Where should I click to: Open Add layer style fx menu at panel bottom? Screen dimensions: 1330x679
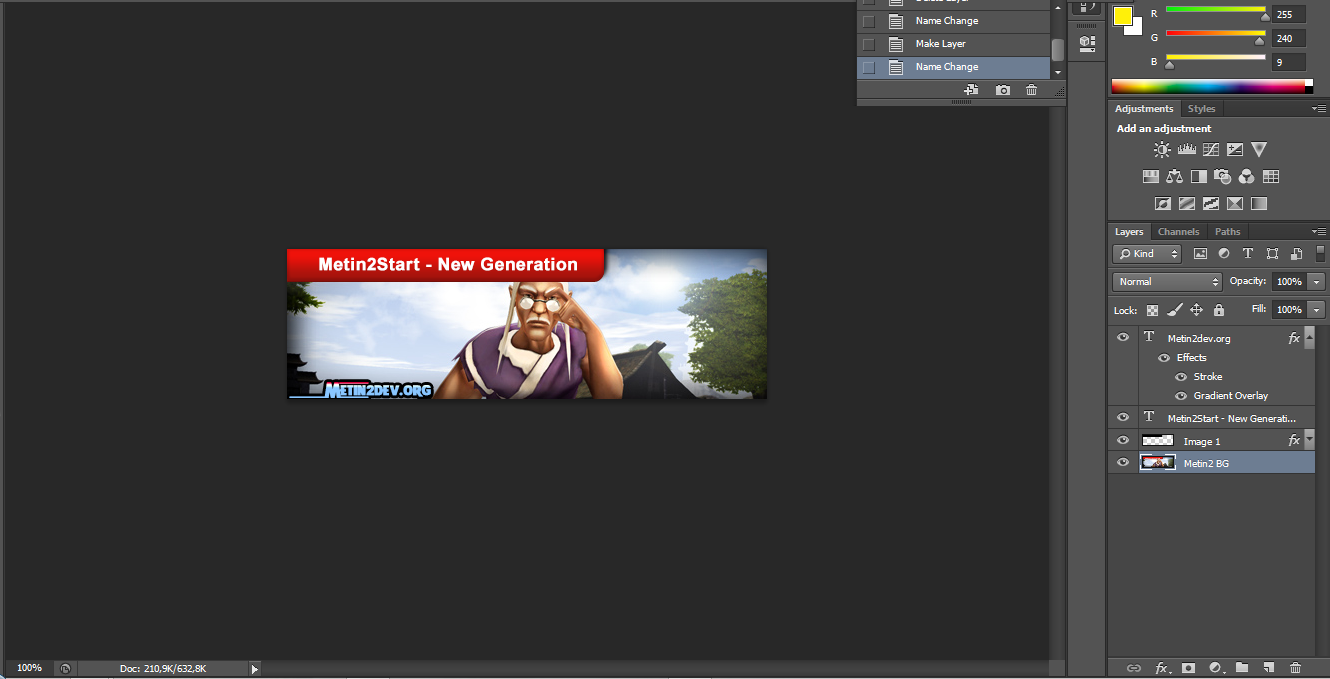[1162, 667]
